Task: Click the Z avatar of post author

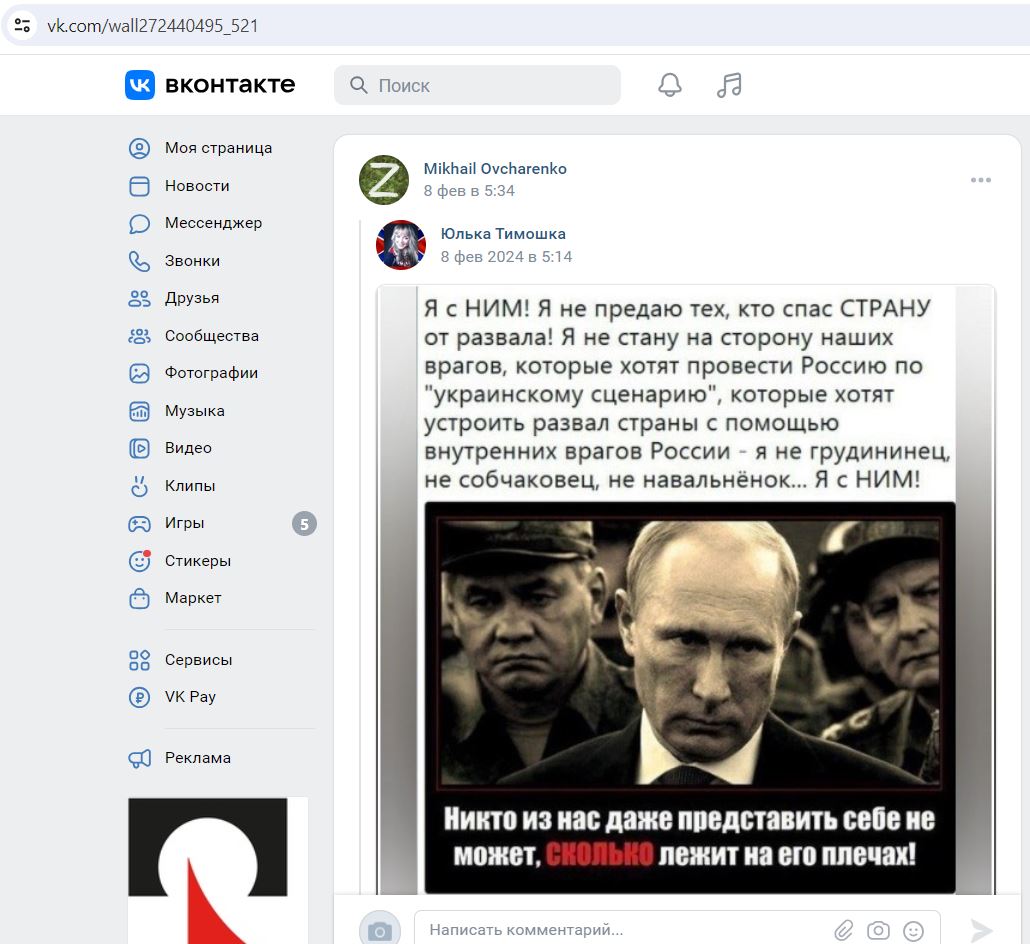Action: click(x=384, y=179)
